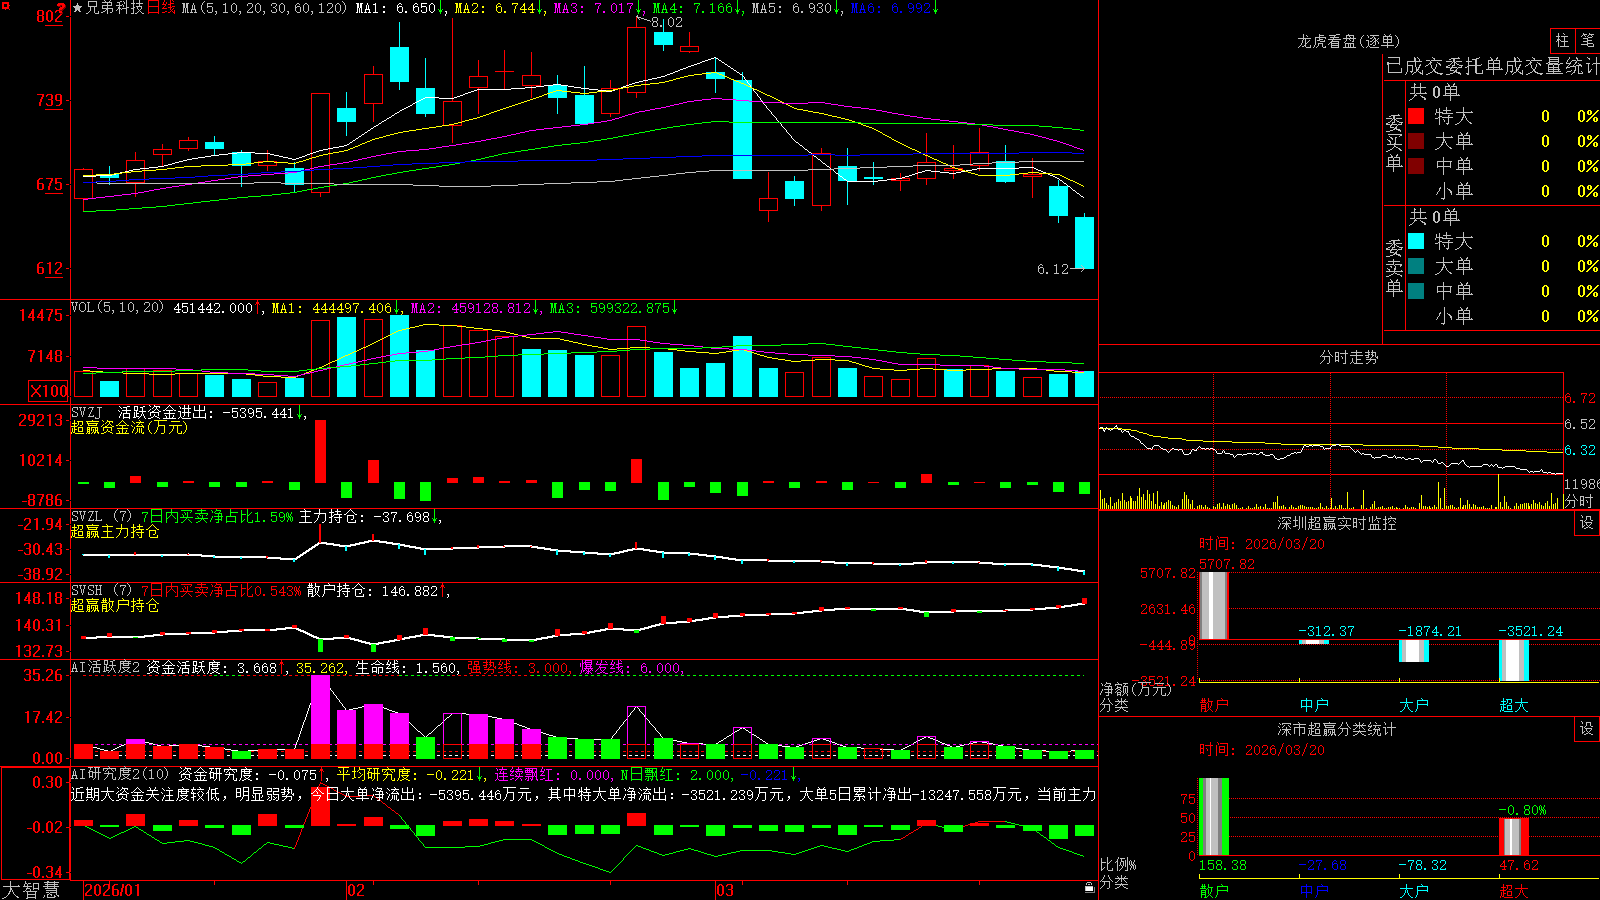The height and width of the screenshot is (900, 1600).
Task: Select the AI活跃度2 indicator label
Action: pyautogui.click(x=106, y=667)
